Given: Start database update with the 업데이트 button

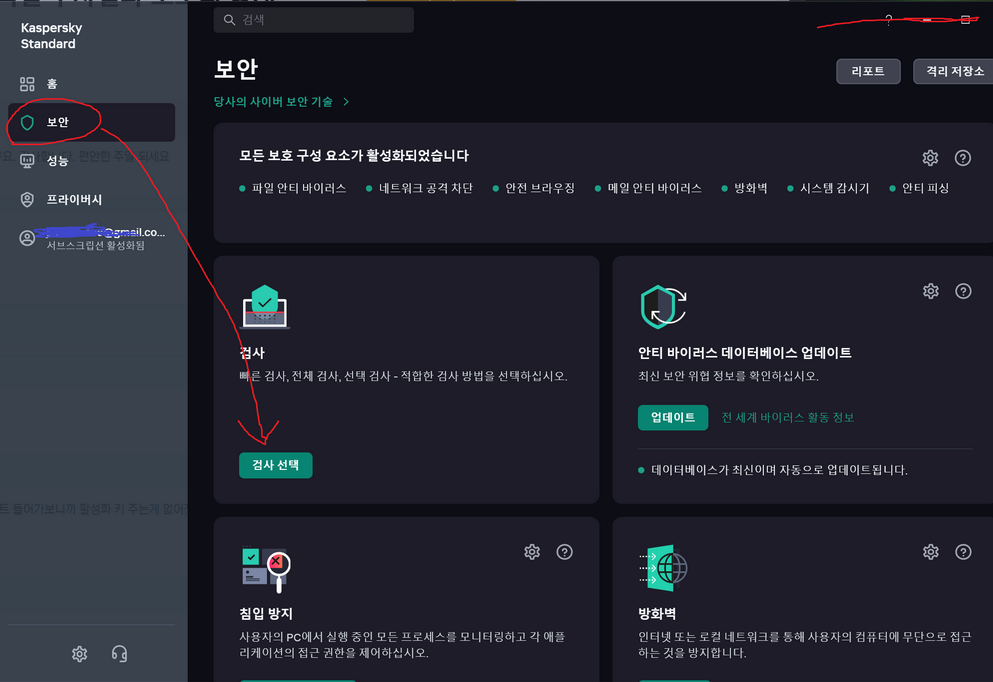Looking at the screenshot, I should pyautogui.click(x=673, y=417).
